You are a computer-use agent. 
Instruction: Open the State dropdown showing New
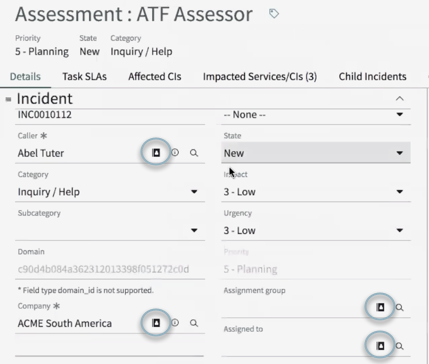(x=316, y=153)
